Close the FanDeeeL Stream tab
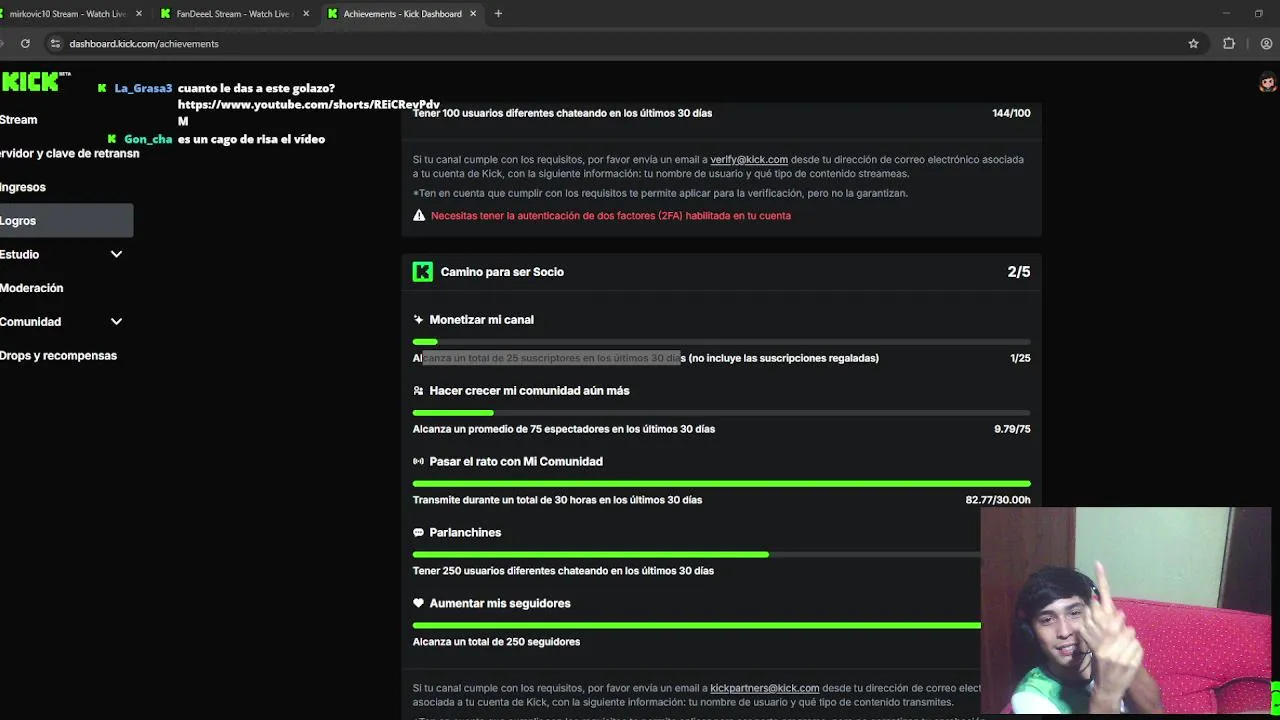Image resolution: width=1280 pixels, height=720 pixels. [305, 14]
